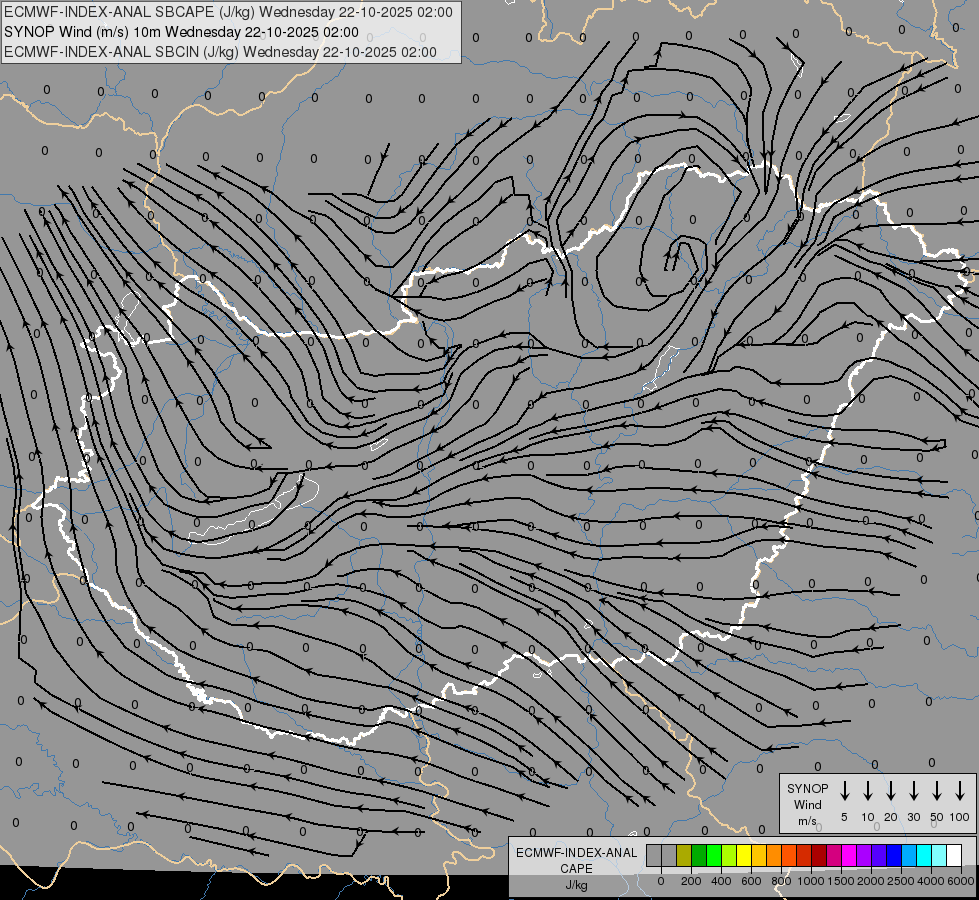
Task: Click the 'J/kg' unit in CAPE legend
Action: click(x=576, y=885)
